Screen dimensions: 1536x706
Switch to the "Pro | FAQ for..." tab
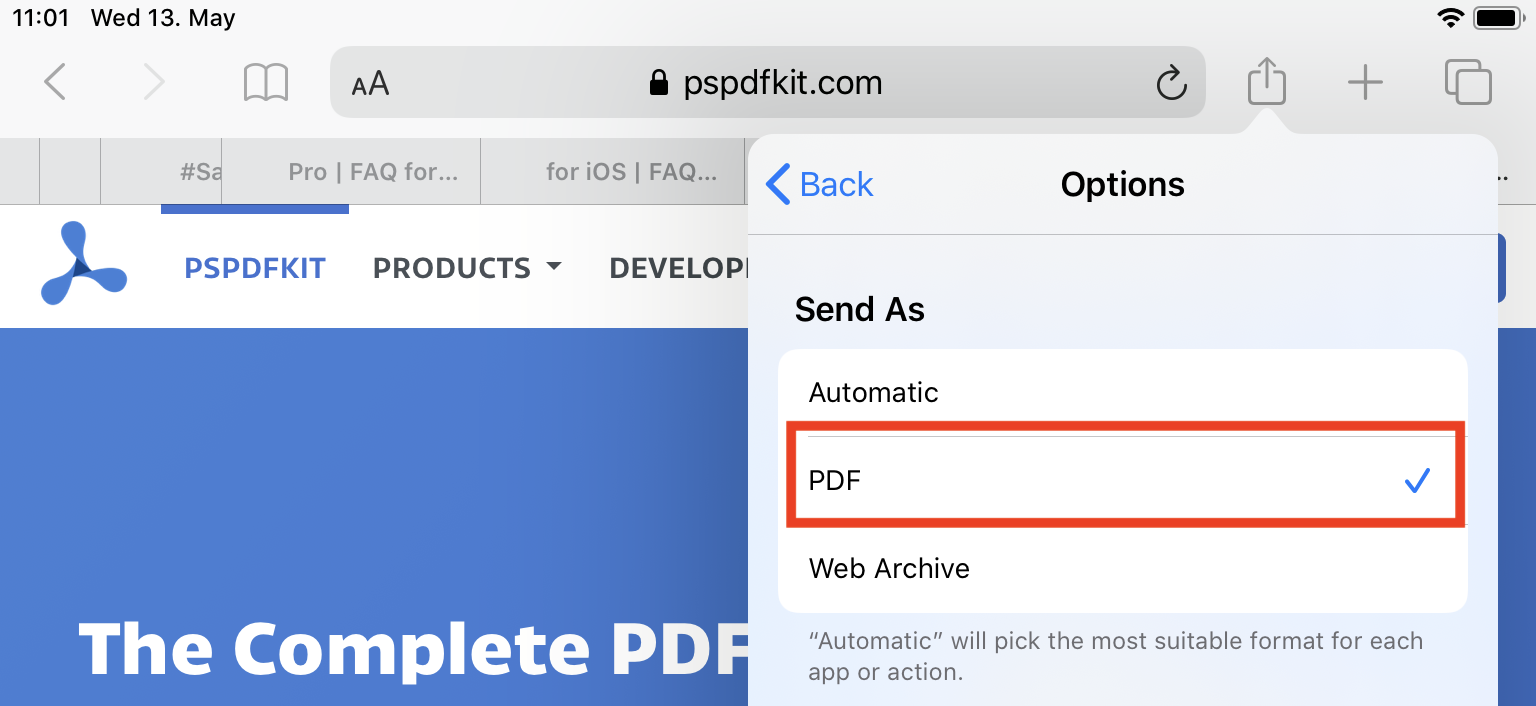pos(372,172)
